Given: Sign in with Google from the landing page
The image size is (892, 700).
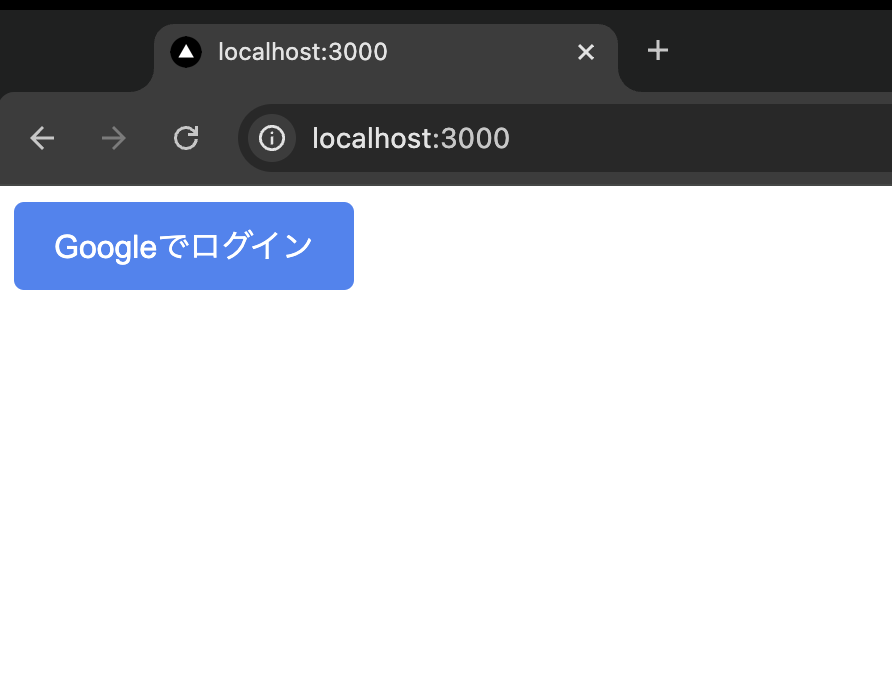Looking at the screenshot, I should (183, 246).
